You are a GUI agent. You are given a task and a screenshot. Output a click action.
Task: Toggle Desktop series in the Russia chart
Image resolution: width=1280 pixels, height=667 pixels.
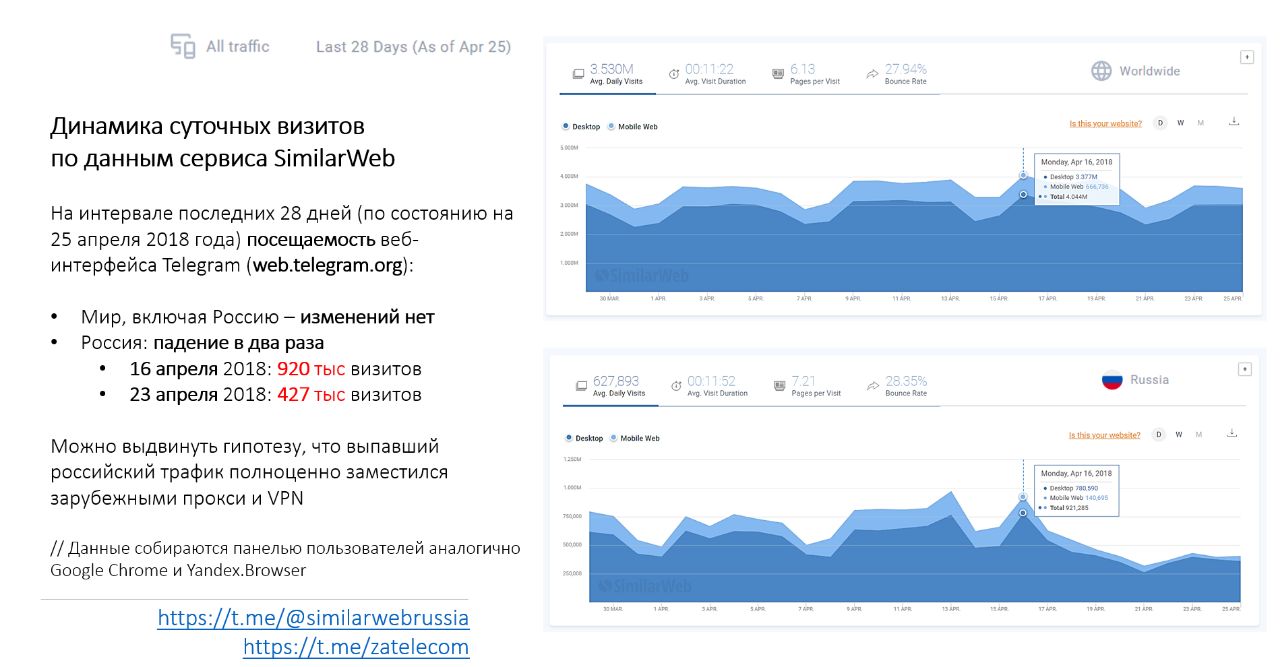(584, 438)
